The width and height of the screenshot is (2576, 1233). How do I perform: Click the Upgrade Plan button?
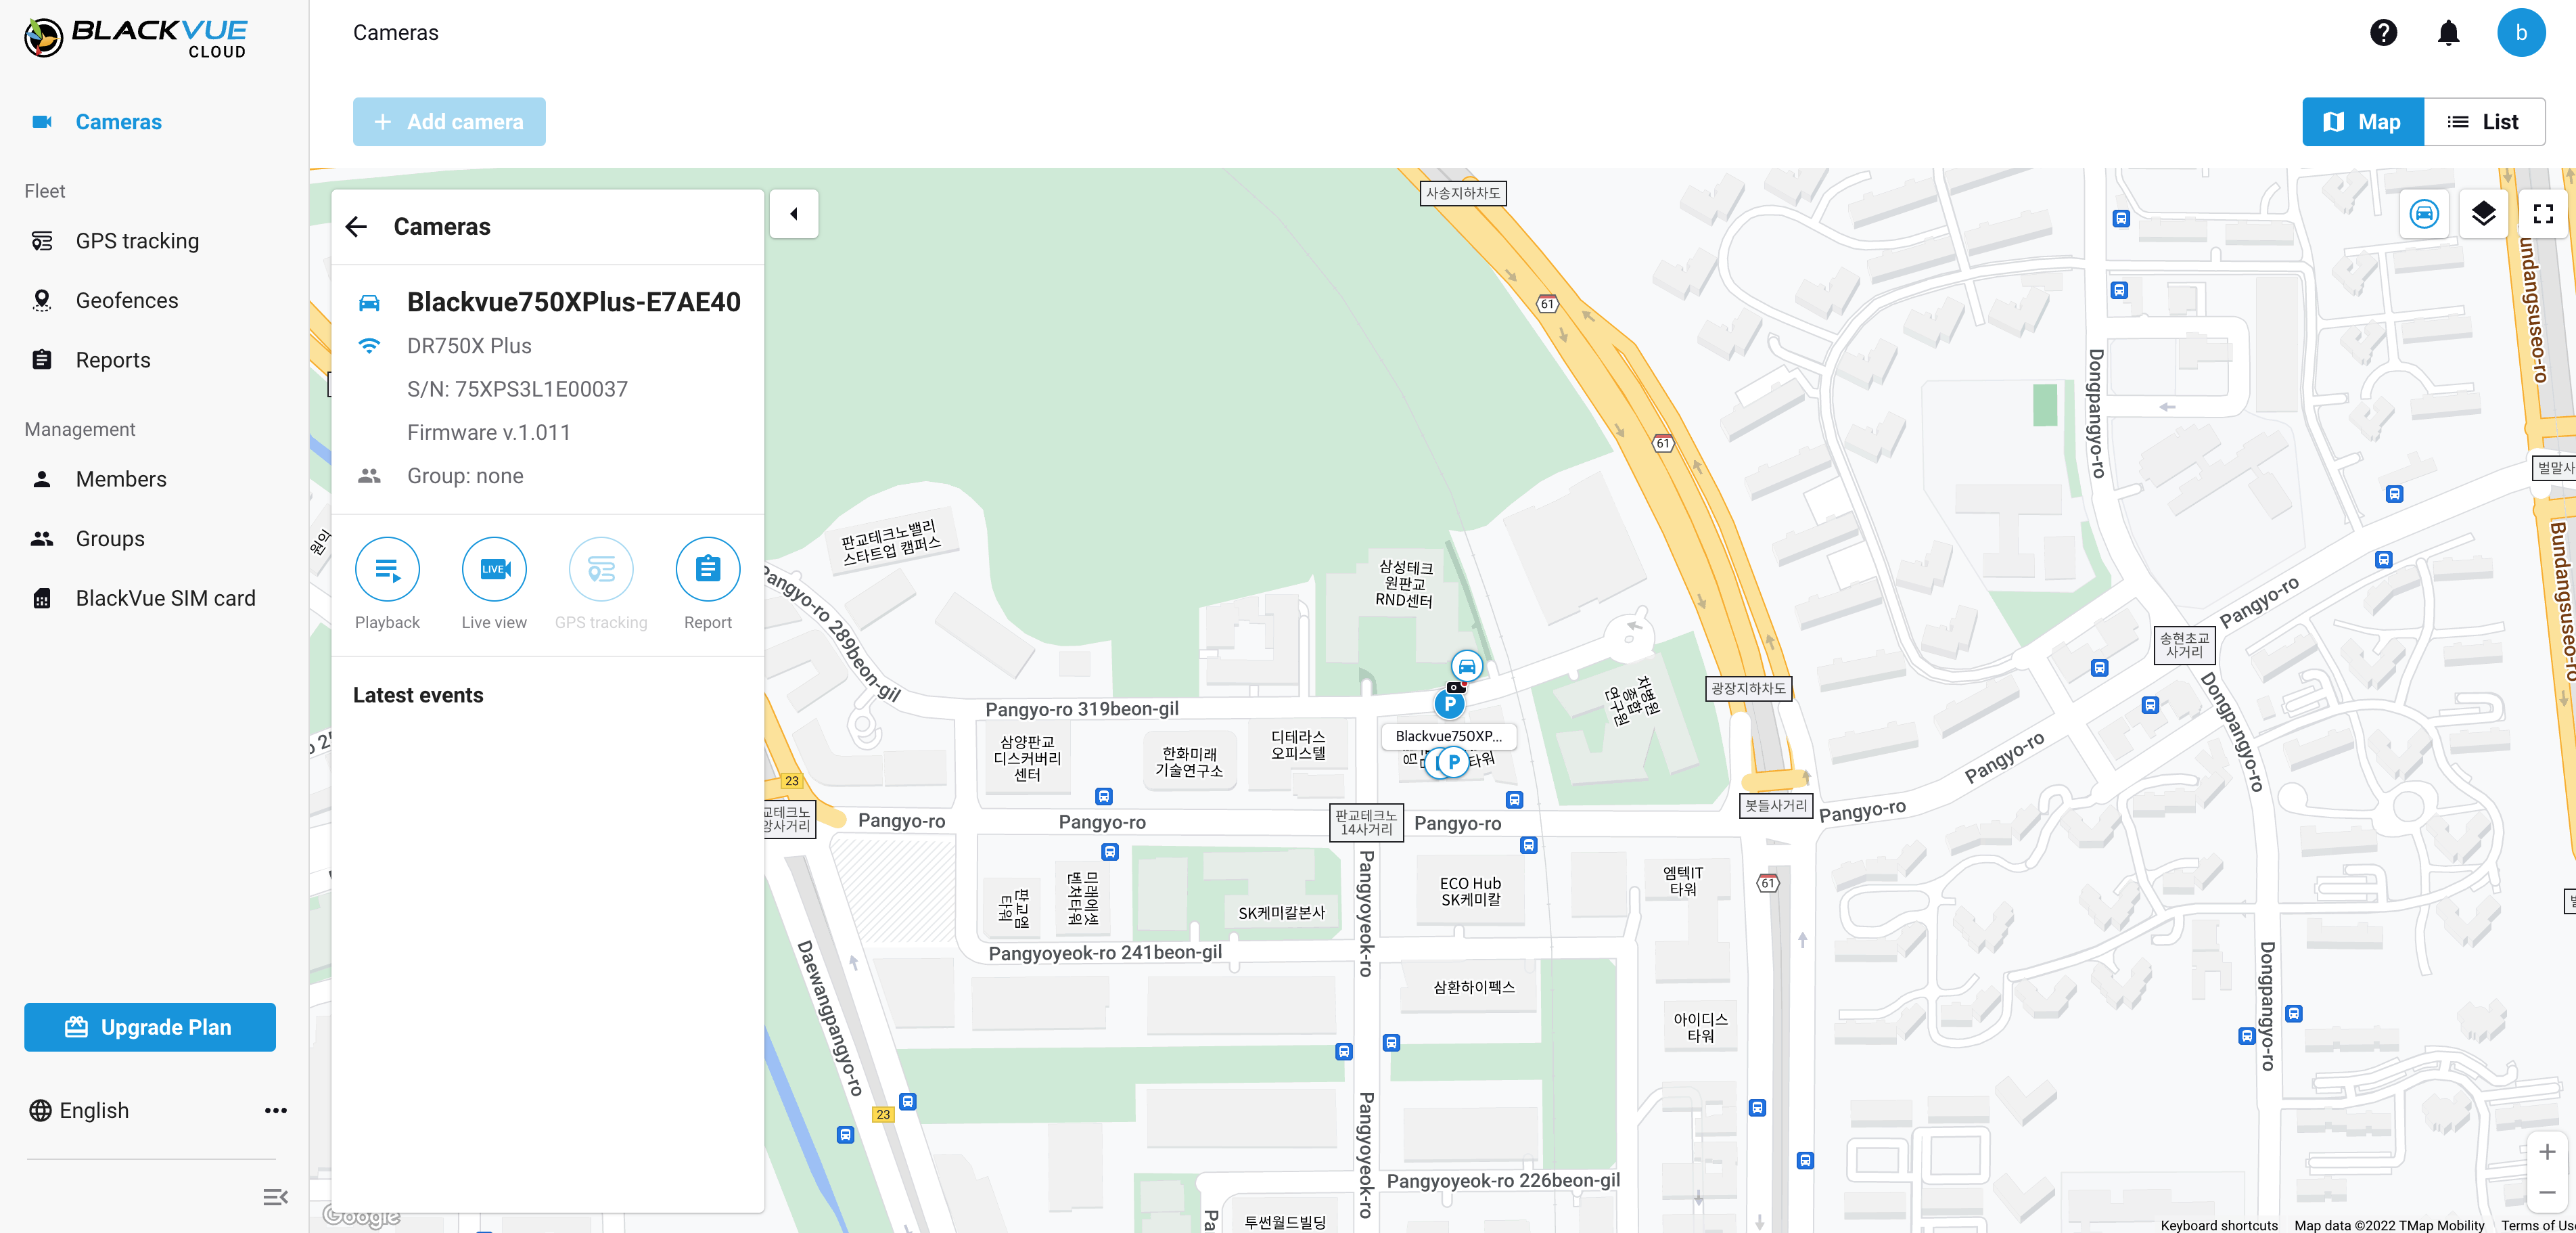tap(150, 1027)
